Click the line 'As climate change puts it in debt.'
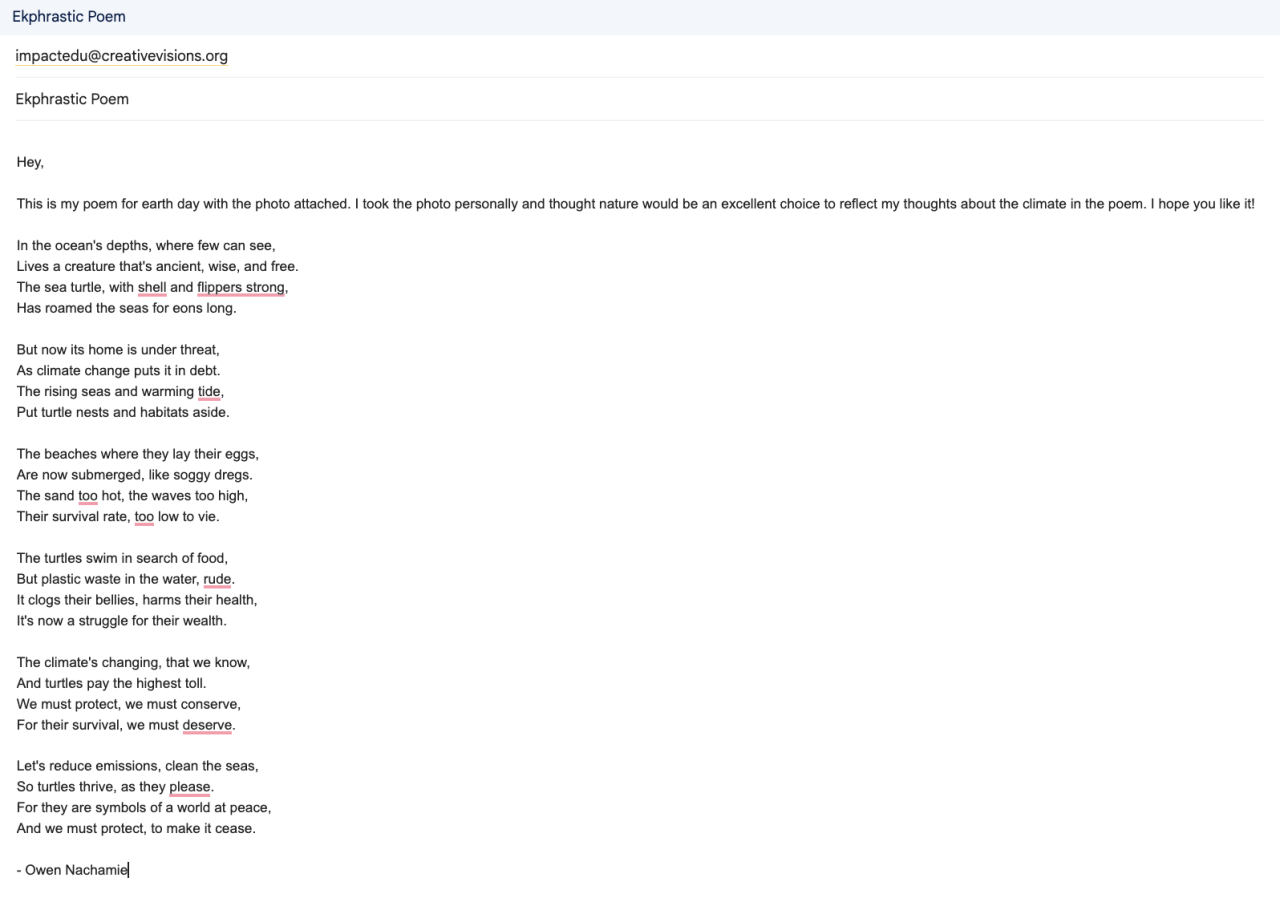The width and height of the screenshot is (1280, 906). (119, 370)
